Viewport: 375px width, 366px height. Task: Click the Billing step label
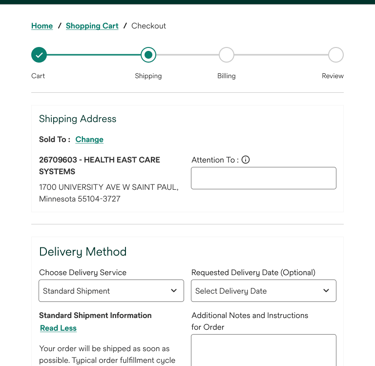[226, 76]
